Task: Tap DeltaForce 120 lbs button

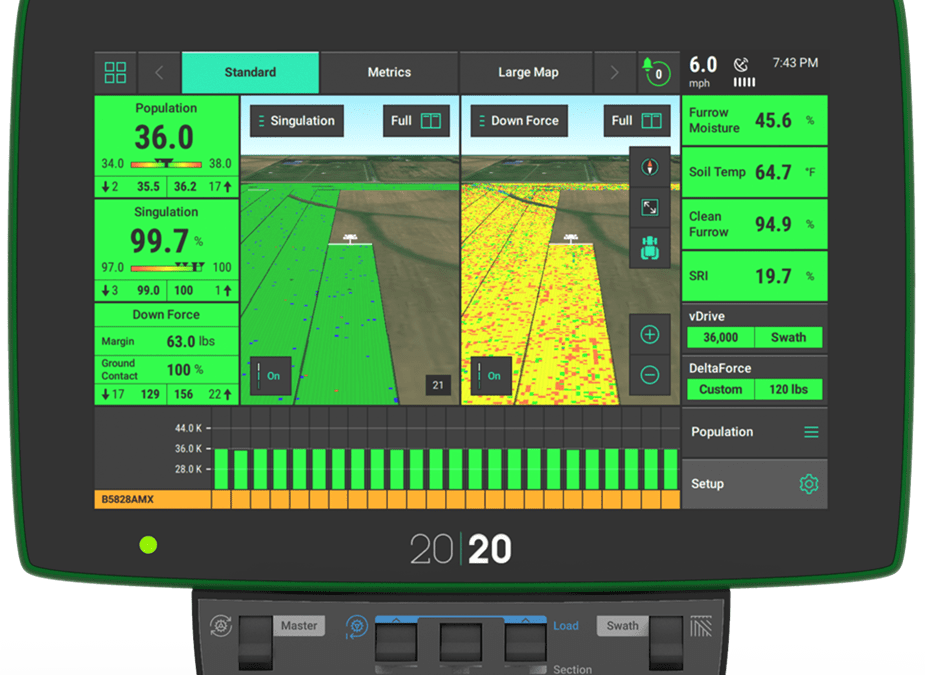Action: [788, 389]
